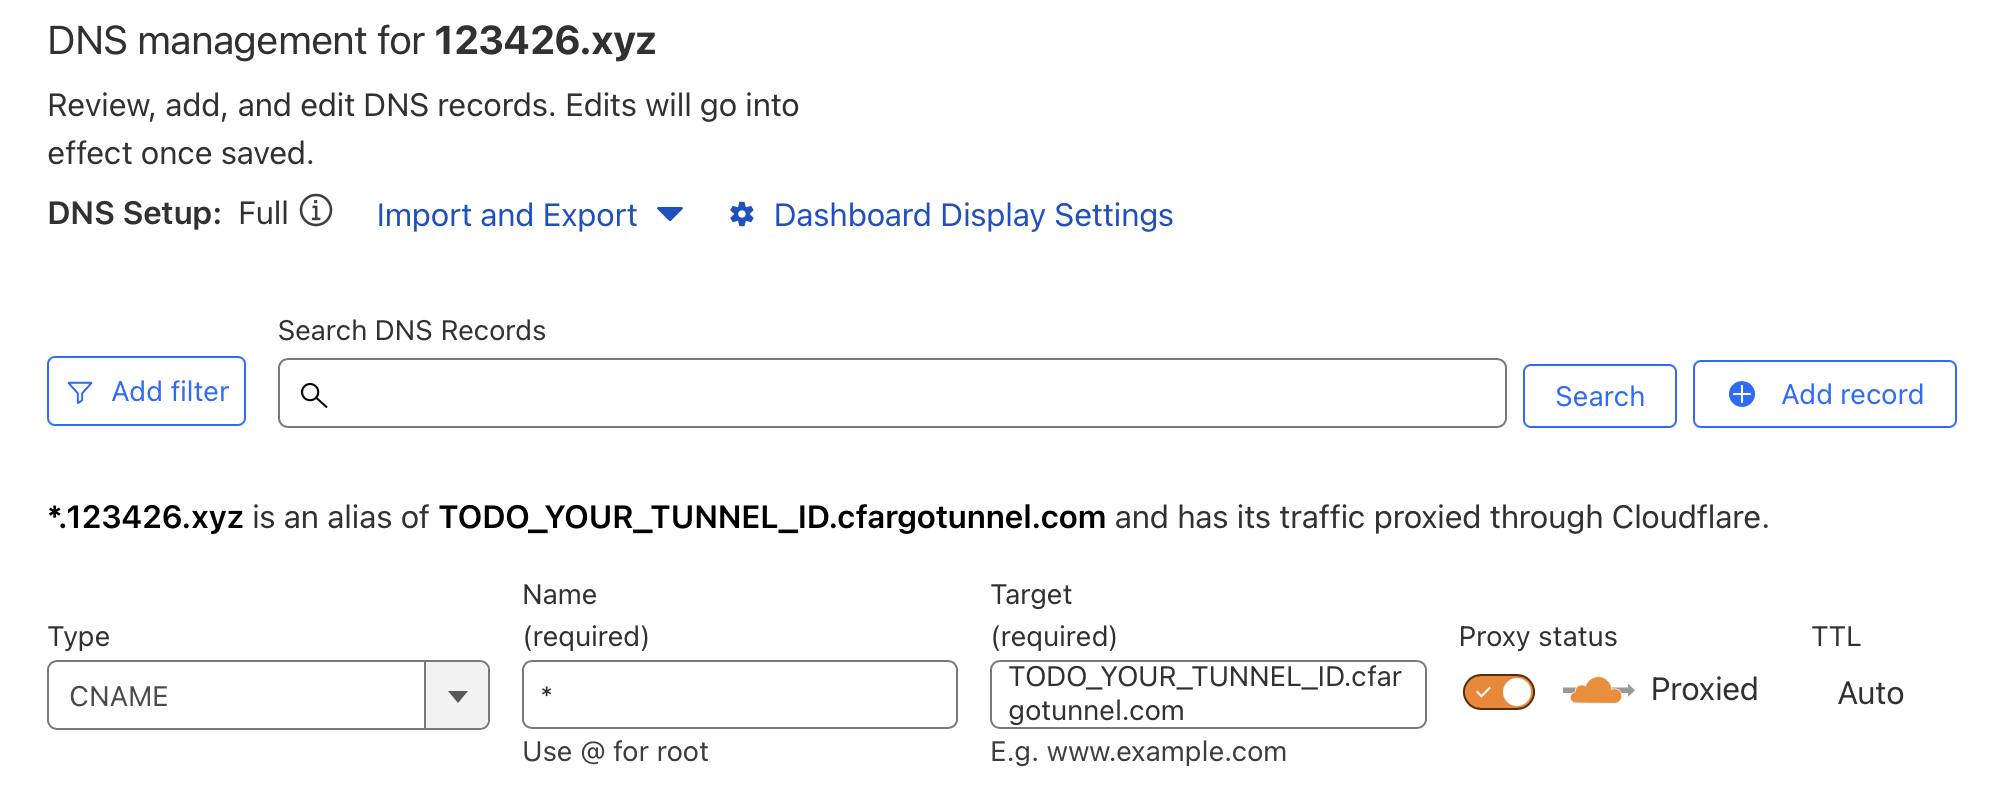
Task: Click the Add filter button
Action: tap(146, 391)
